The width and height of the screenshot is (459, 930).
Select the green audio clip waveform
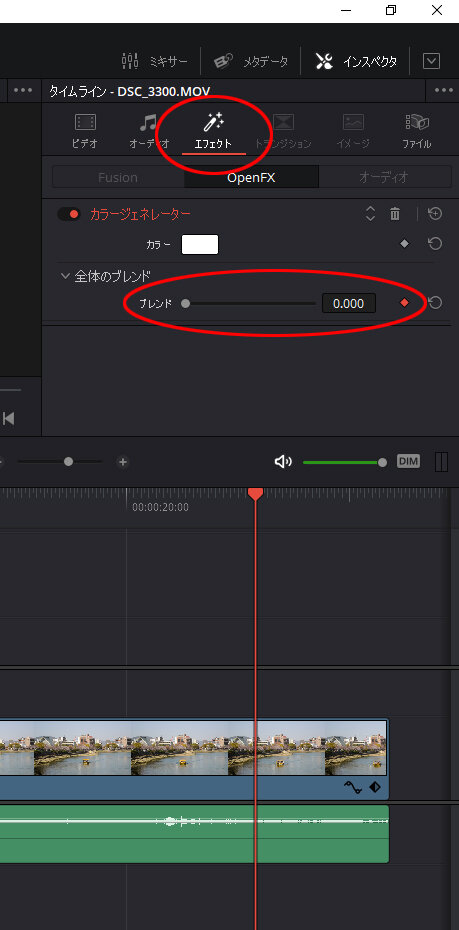(x=194, y=834)
